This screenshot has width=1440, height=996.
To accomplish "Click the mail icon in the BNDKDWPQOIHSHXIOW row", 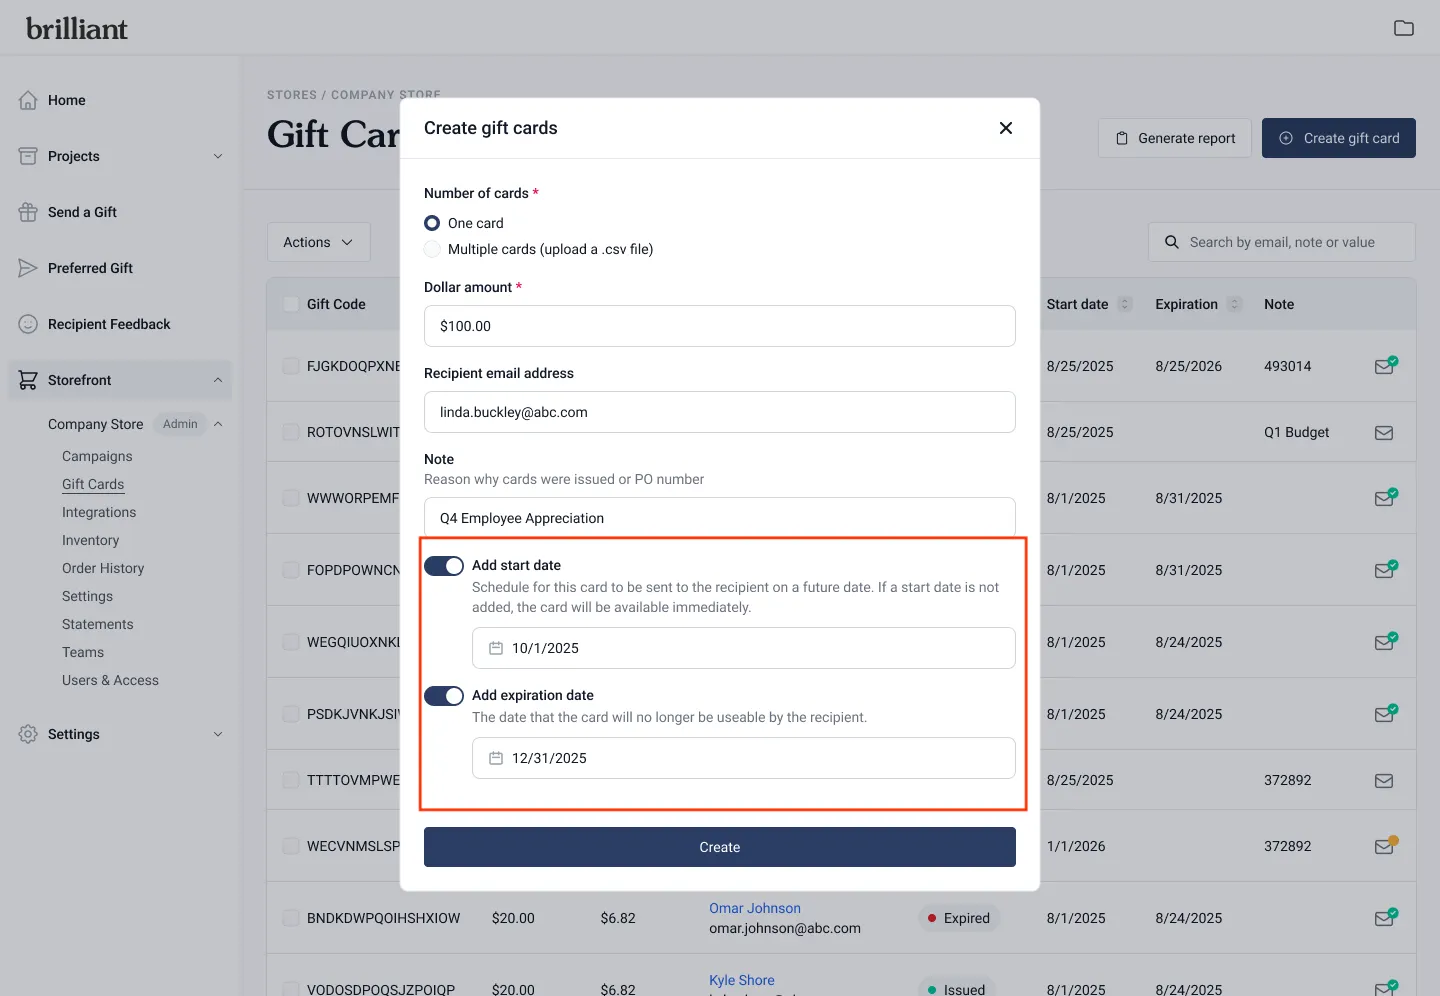I will point(1385,918).
